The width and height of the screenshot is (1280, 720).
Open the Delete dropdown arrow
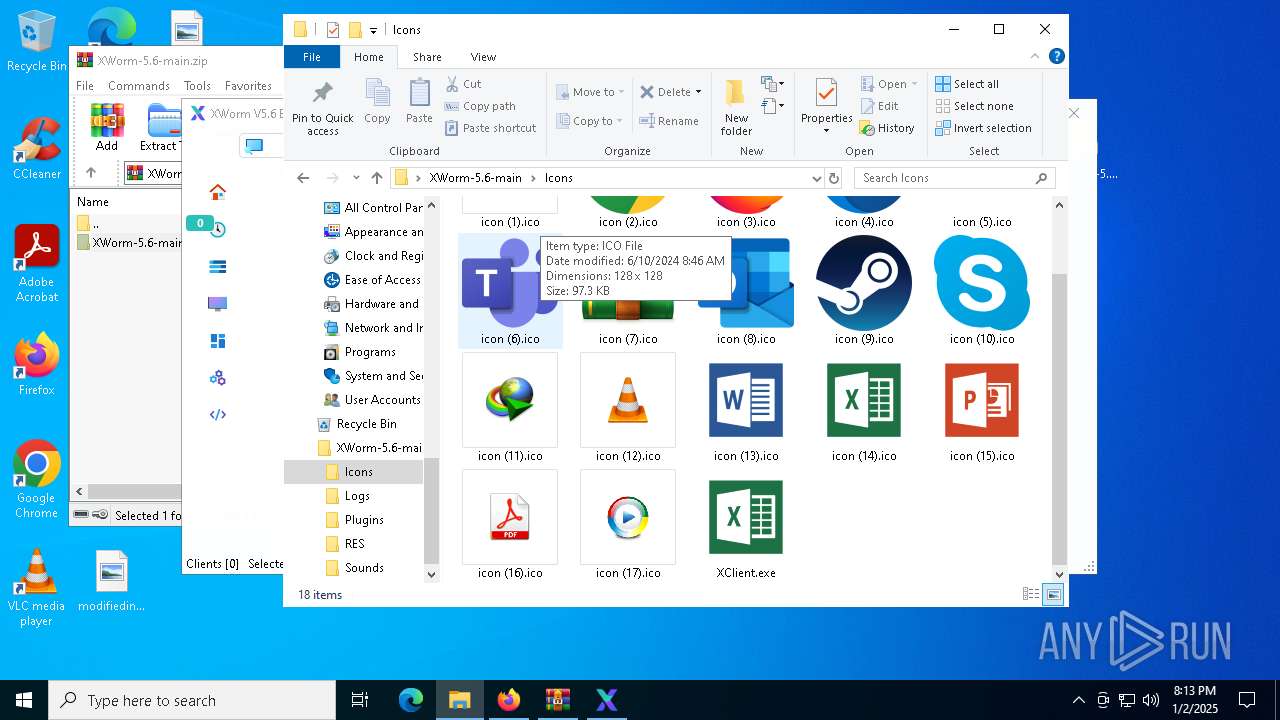click(x=699, y=92)
